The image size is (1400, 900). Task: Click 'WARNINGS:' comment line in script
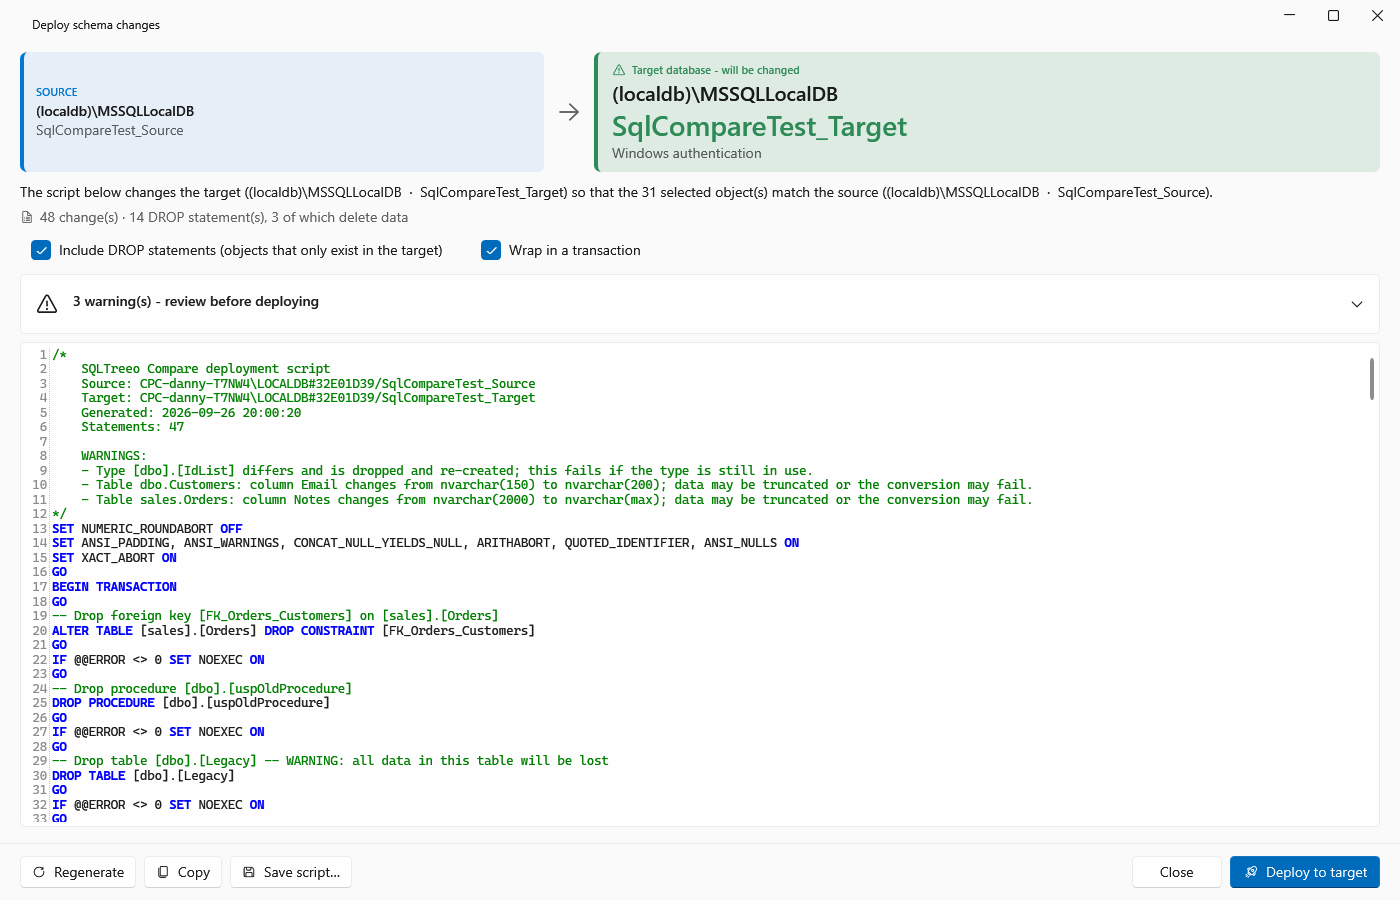point(113,456)
